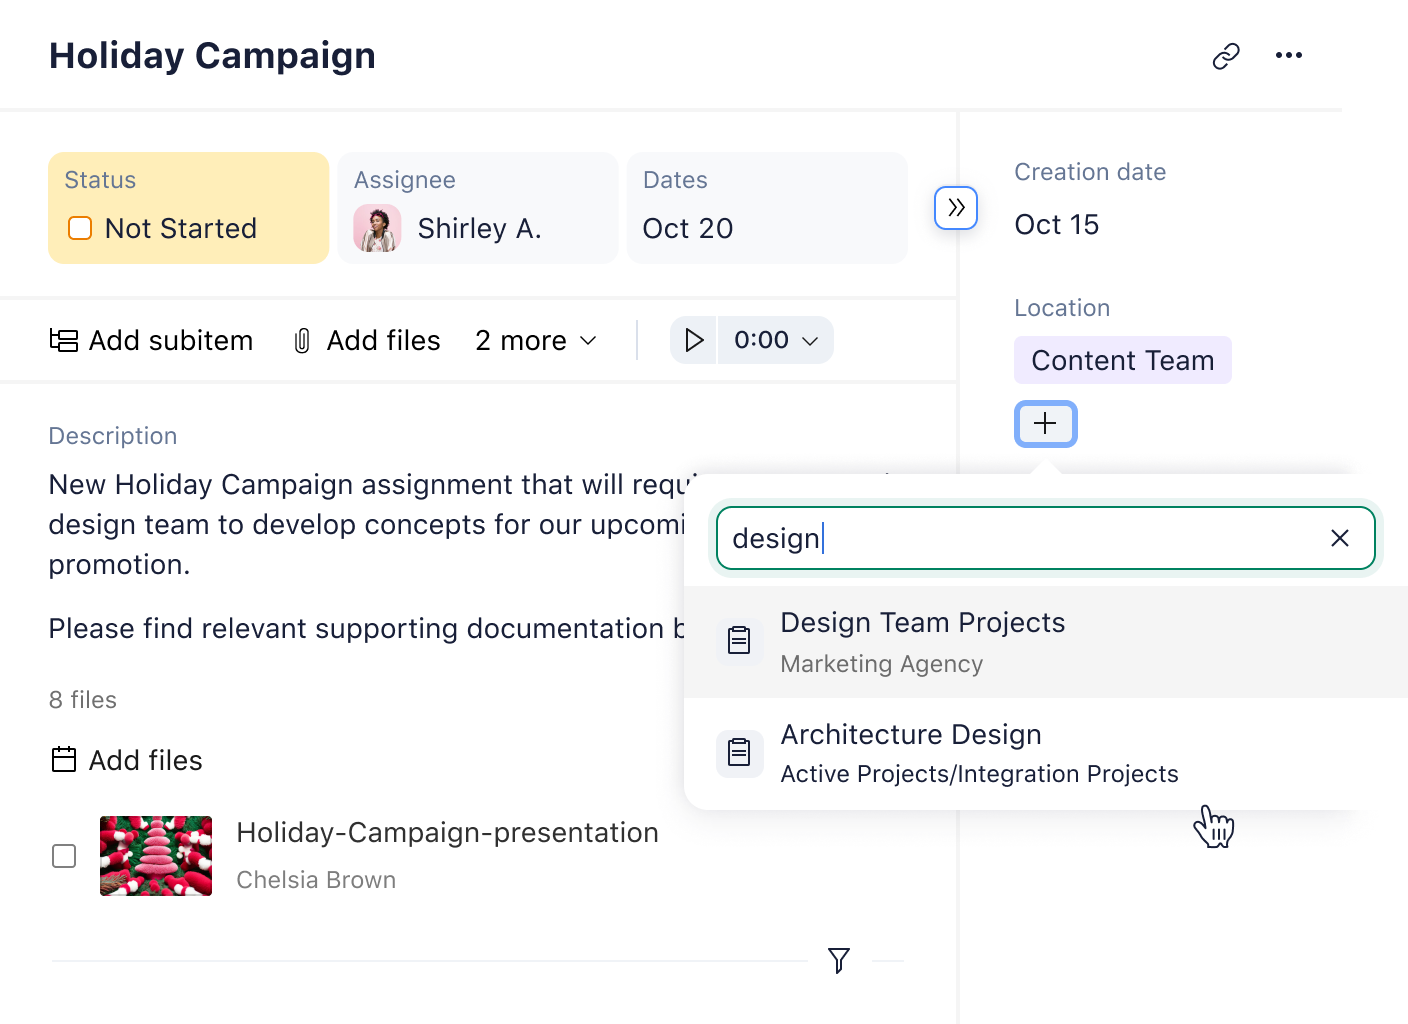The image size is (1408, 1024).
Task: Open the Holiday-Campaign-presentation thumbnail
Action: coord(156,856)
